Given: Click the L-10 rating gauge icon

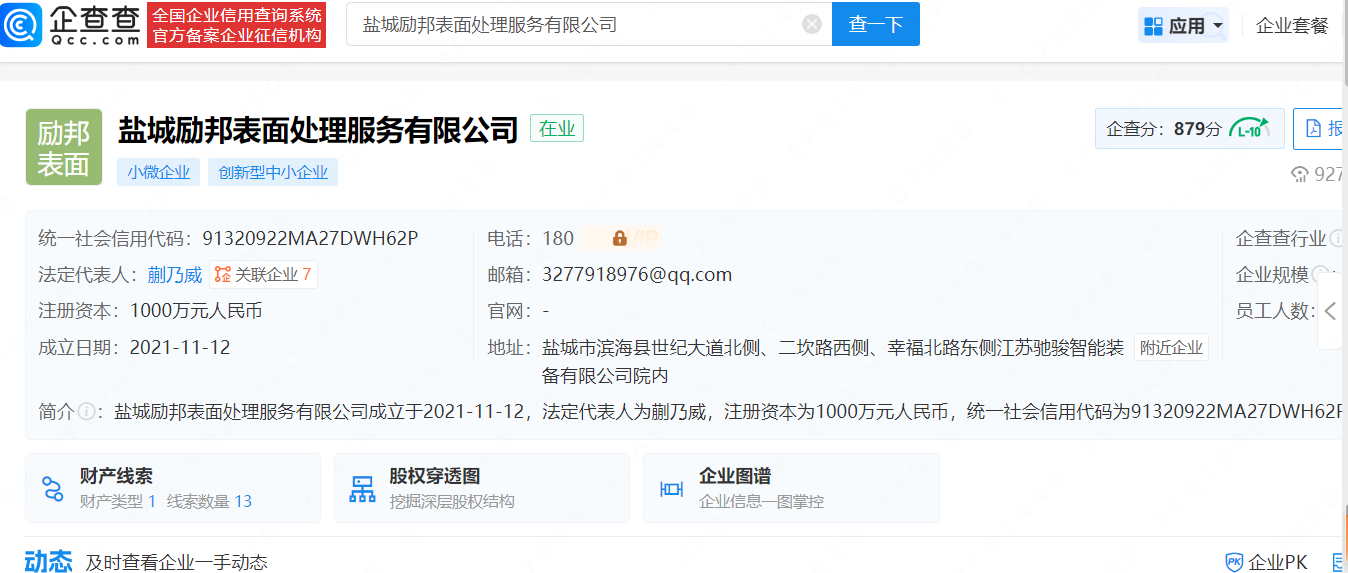Looking at the screenshot, I should point(1250,129).
